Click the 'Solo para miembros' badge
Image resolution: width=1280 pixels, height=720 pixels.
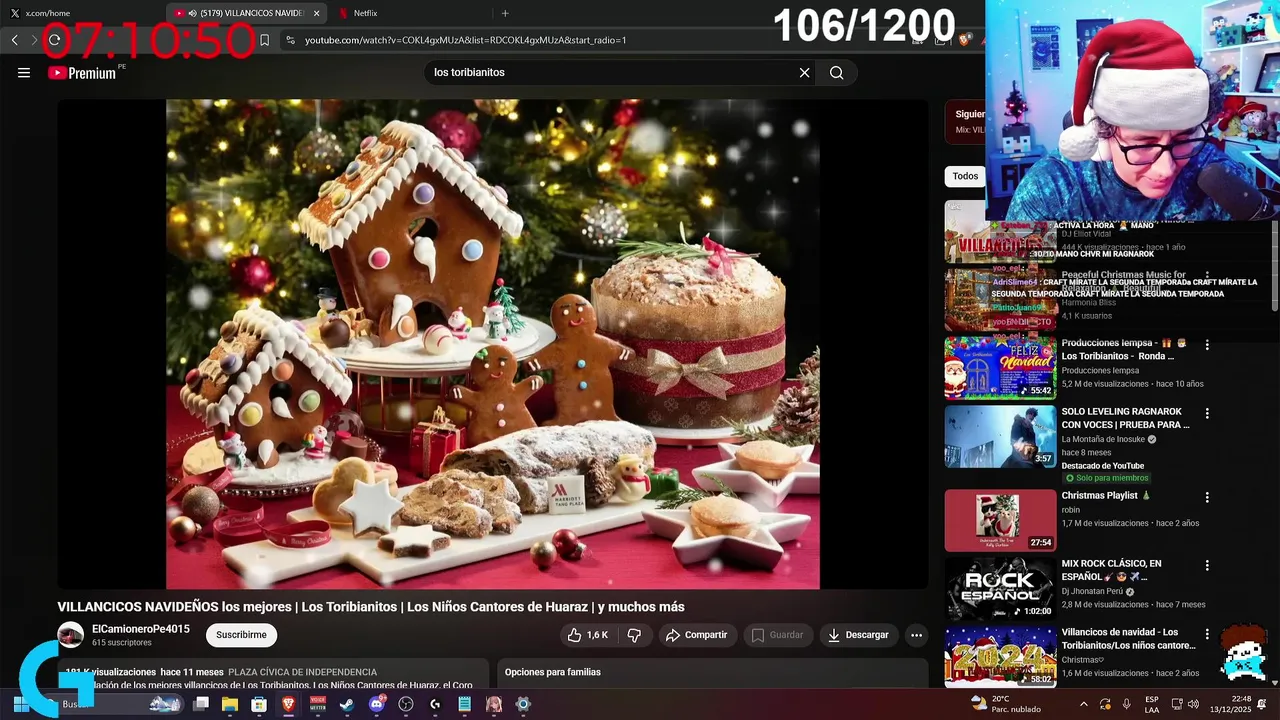click(x=1105, y=478)
